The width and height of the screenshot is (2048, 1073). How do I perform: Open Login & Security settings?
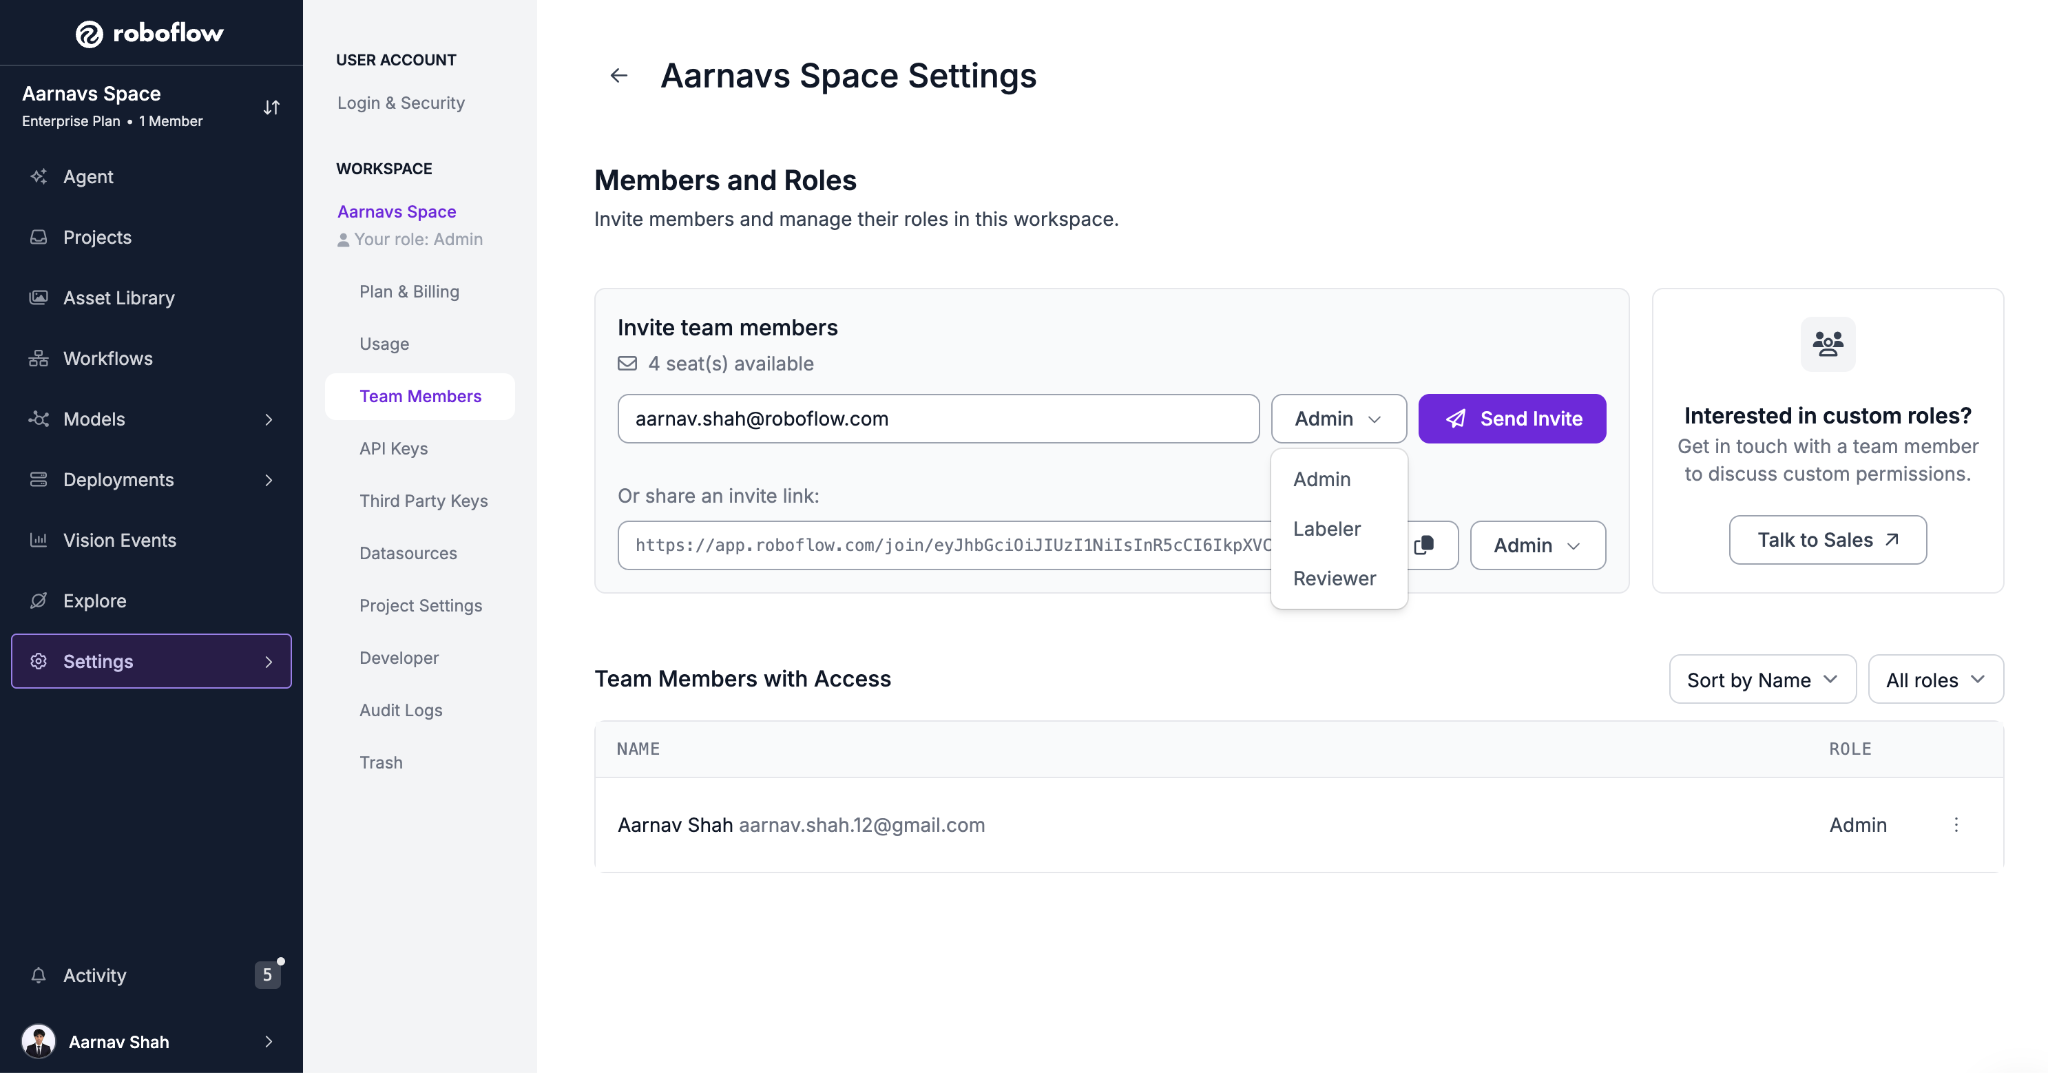(401, 103)
